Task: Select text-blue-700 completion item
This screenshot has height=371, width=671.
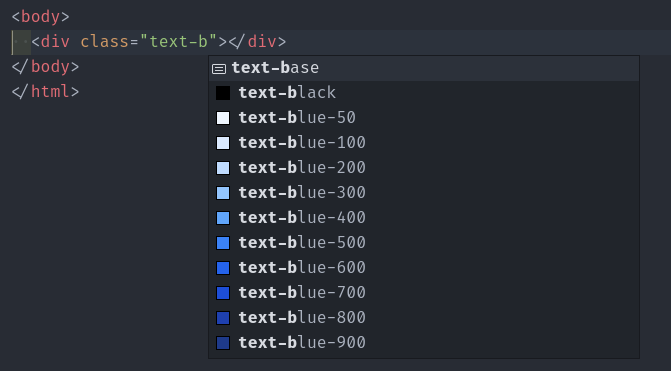Action: point(424,293)
